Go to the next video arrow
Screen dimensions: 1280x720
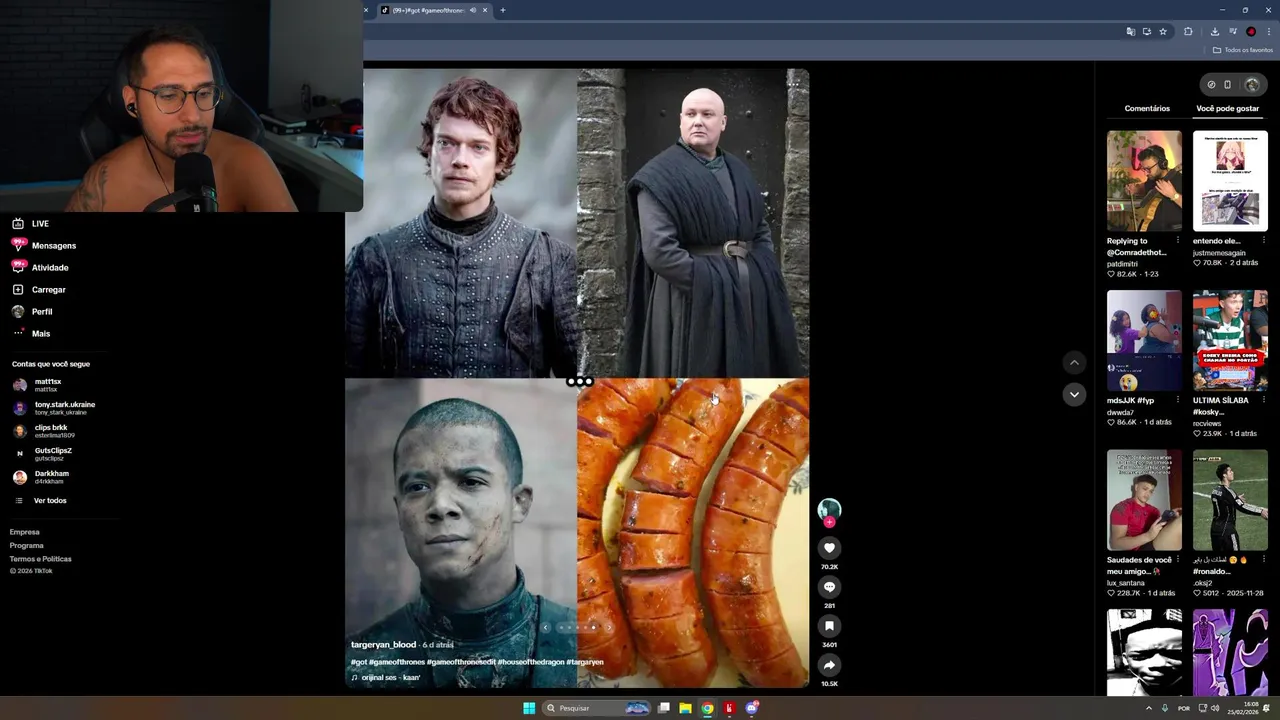(x=1074, y=394)
